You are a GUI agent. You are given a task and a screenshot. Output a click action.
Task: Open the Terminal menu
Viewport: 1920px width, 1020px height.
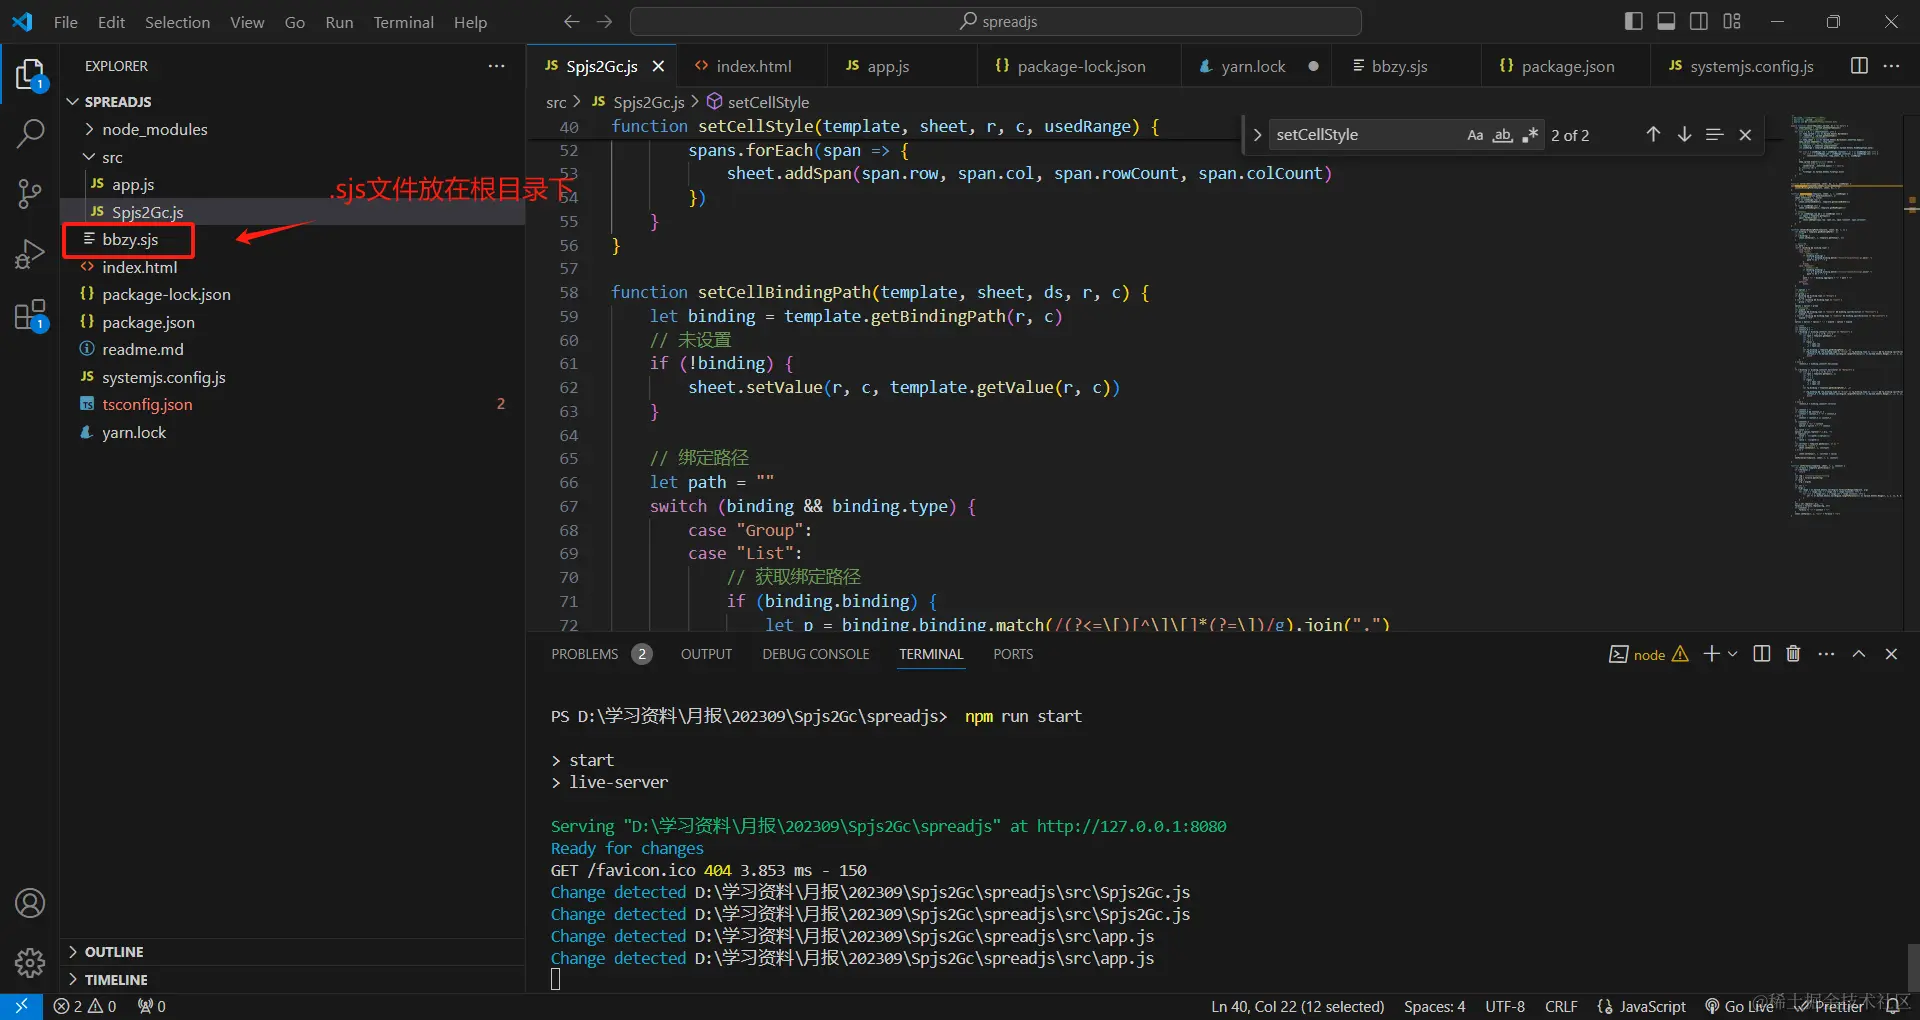(403, 22)
